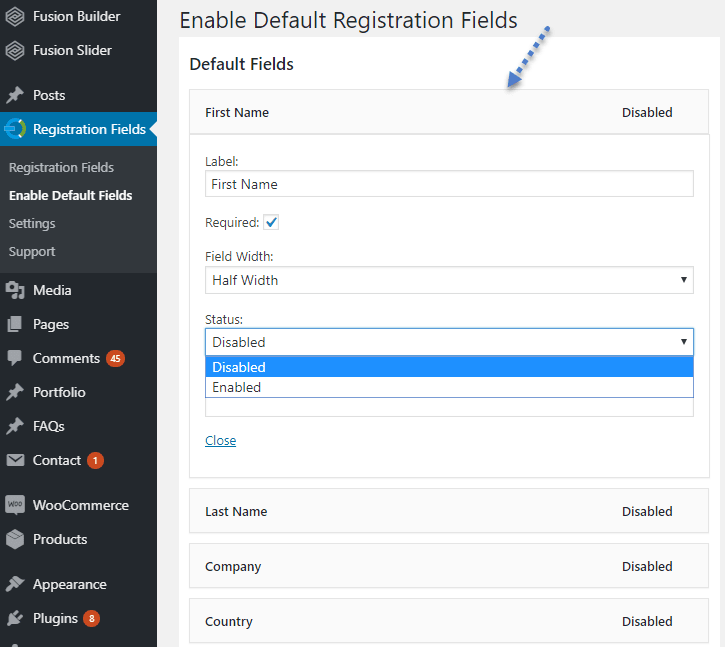Open Posts via its pin icon
The height and width of the screenshot is (647, 725).
pos(15,95)
